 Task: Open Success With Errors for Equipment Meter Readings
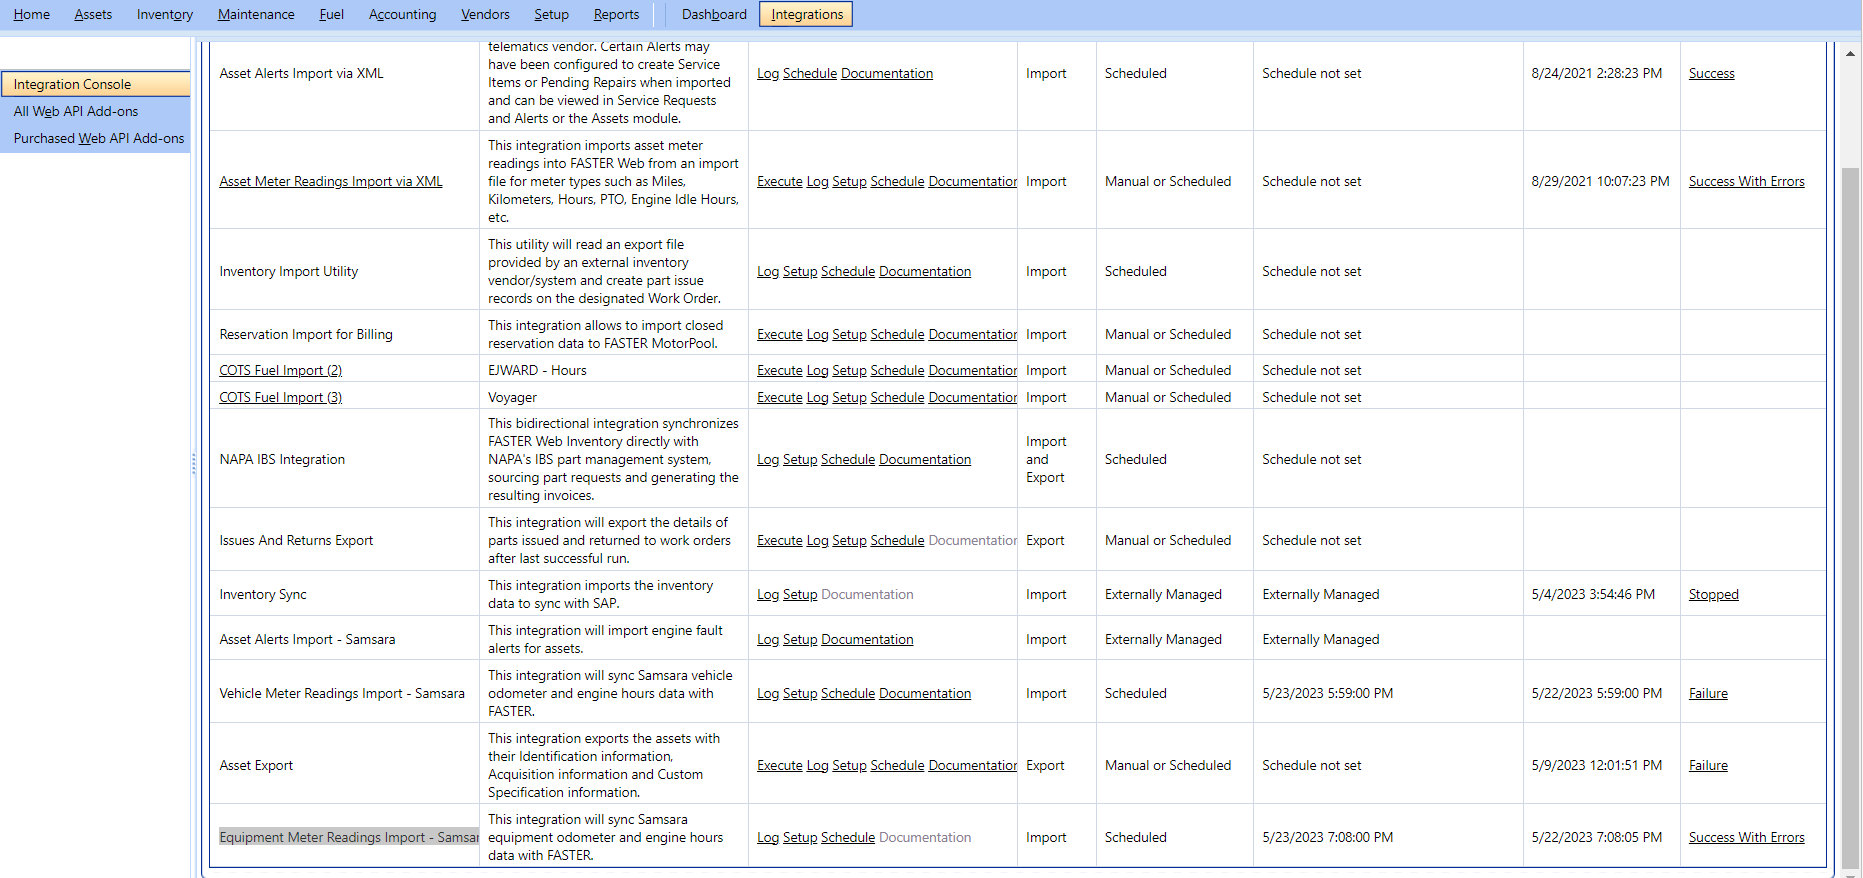pyautogui.click(x=1746, y=837)
